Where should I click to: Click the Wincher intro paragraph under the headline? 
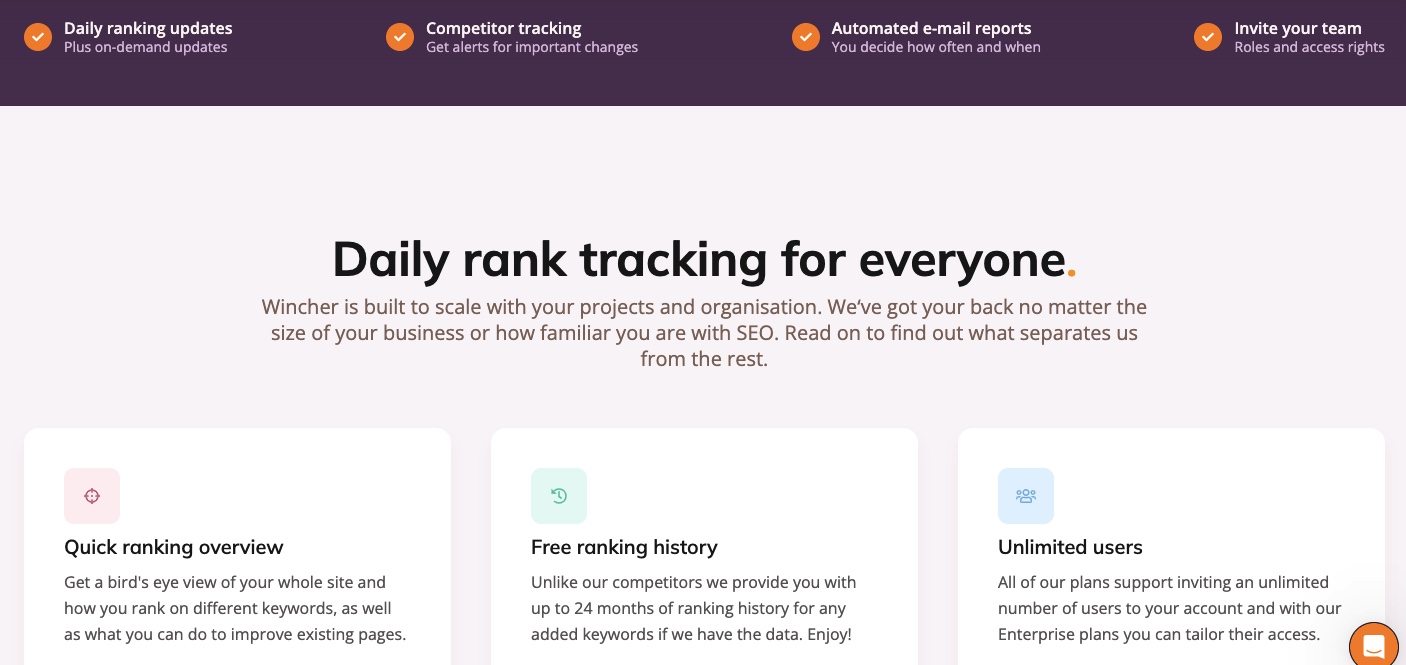pos(704,333)
